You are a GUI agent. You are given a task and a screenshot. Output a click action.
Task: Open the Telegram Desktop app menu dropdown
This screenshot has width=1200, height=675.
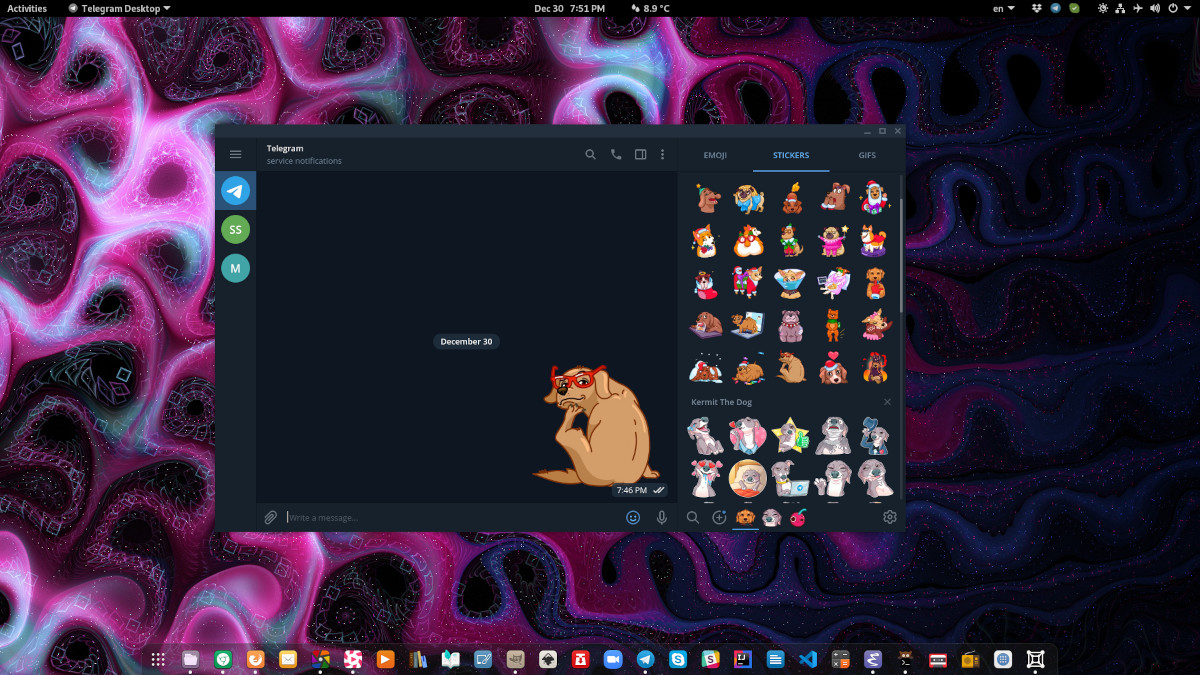119,8
